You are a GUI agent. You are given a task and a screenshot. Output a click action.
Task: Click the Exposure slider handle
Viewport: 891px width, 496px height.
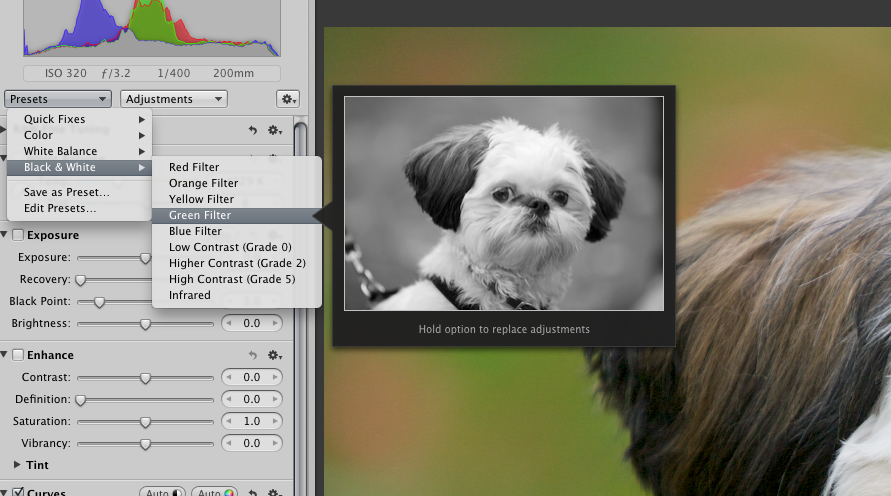point(145,258)
